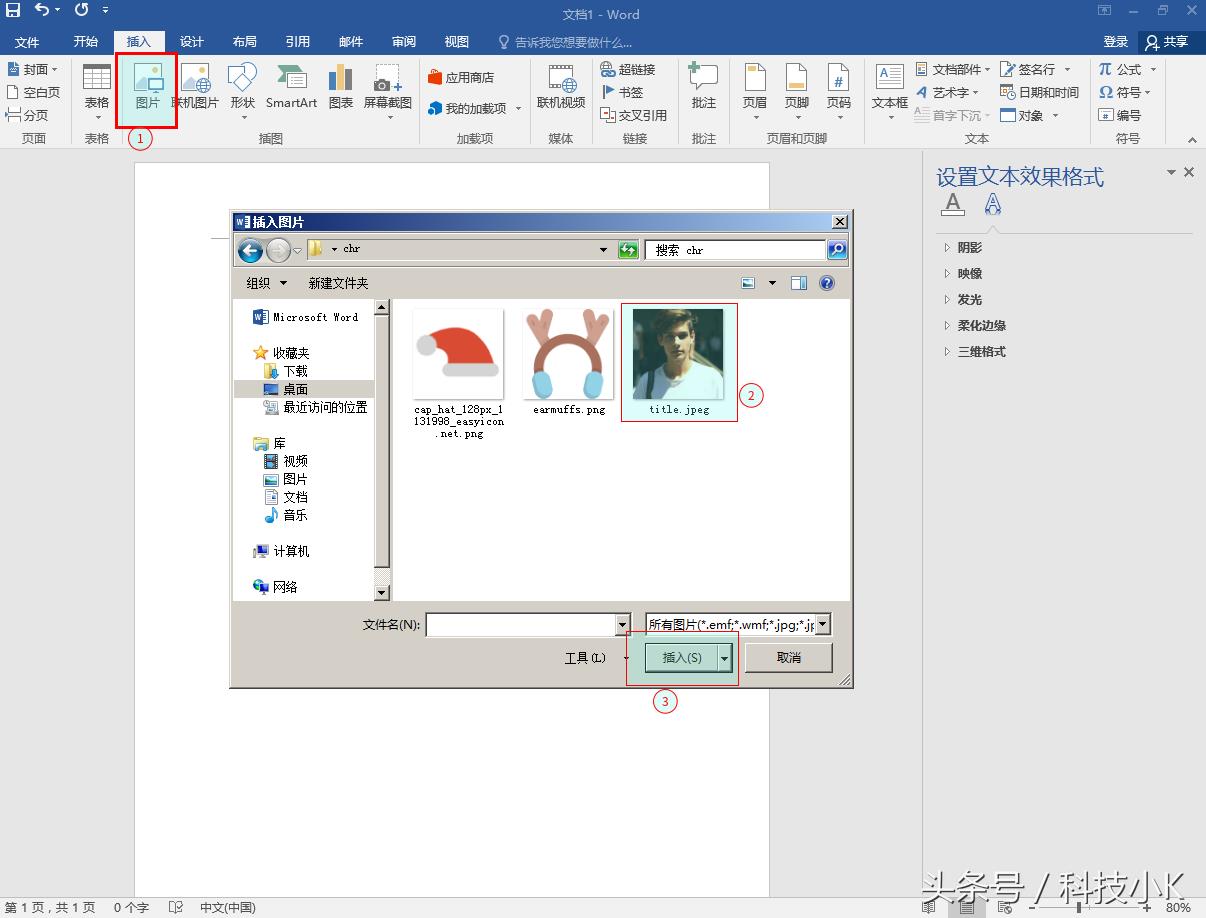Open the dialog help question-mark icon
Image resolution: width=1206 pixels, height=918 pixels.
[827, 283]
